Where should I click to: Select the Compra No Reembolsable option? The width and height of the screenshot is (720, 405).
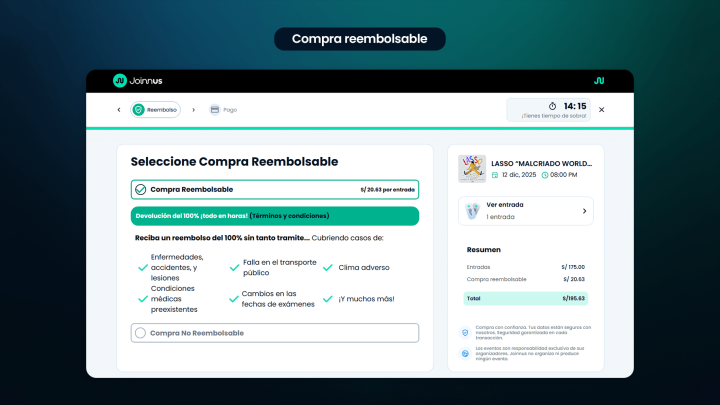(141, 333)
